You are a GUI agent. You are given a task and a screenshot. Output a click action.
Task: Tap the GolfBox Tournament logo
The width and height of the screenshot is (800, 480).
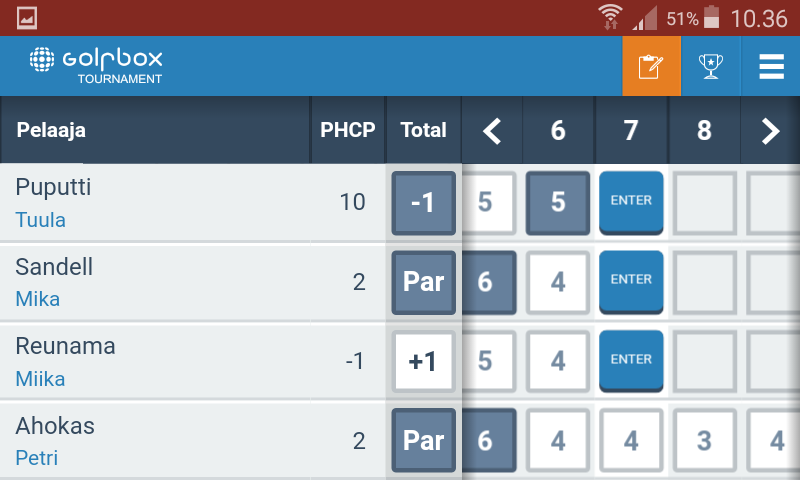96,65
